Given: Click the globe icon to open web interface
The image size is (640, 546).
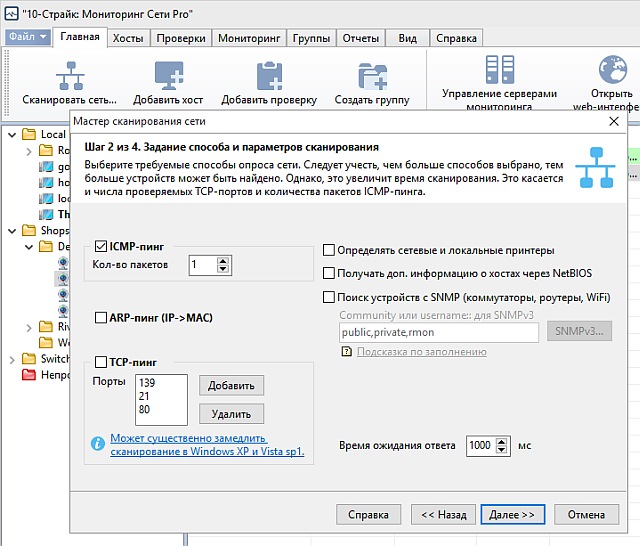Looking at the screenshot, I should [x=613, y=69].
